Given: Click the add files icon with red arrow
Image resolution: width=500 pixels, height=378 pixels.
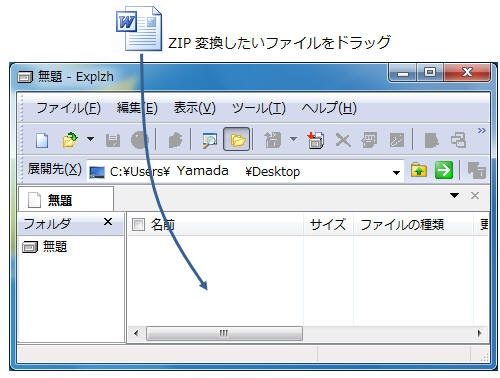Looking at the screenshot, I should pos(315,140).
